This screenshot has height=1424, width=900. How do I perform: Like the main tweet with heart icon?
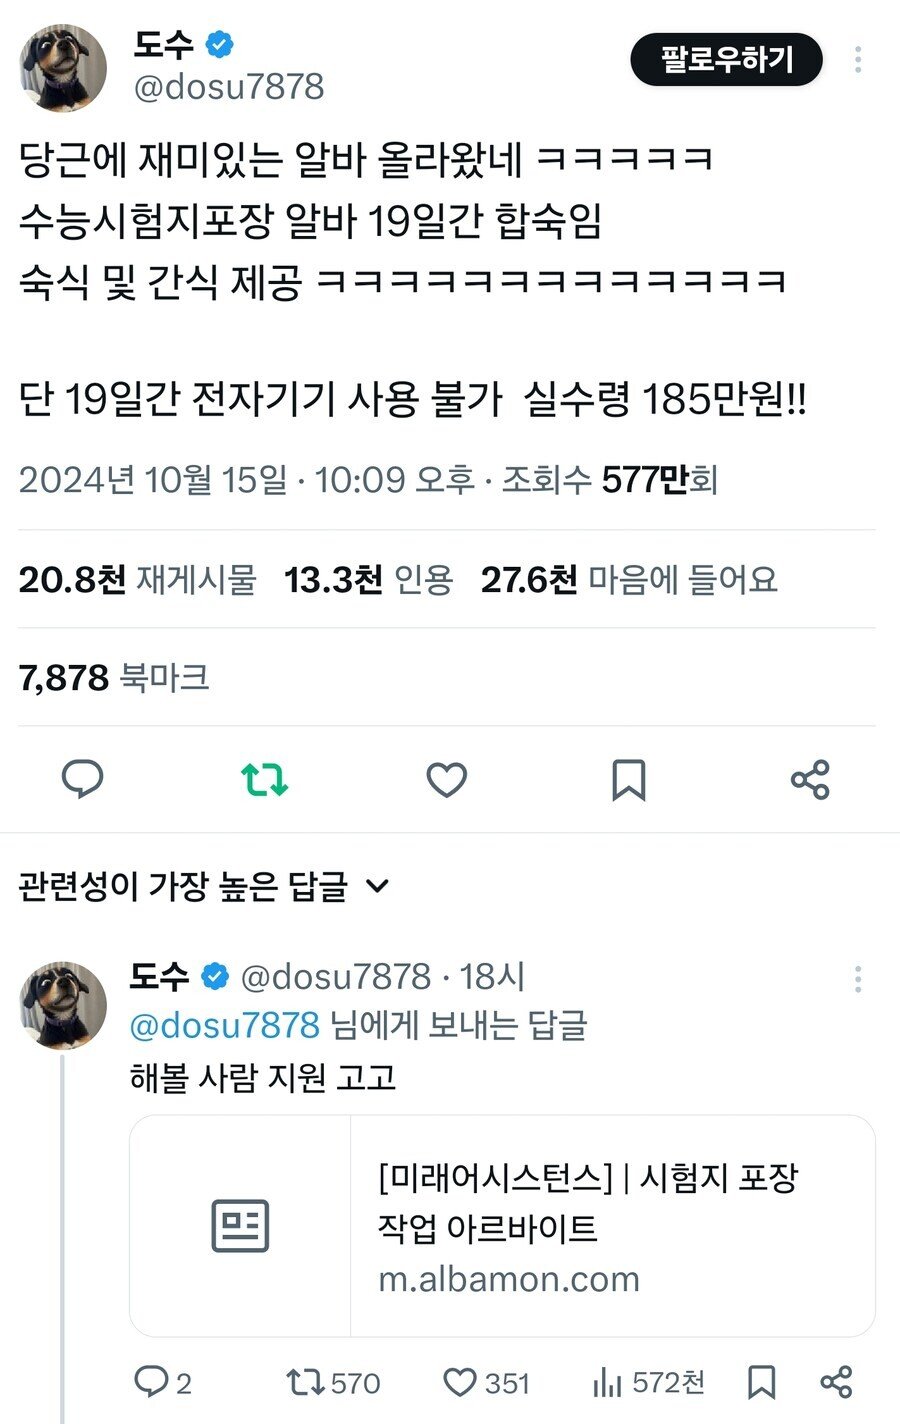click(446, 779)
